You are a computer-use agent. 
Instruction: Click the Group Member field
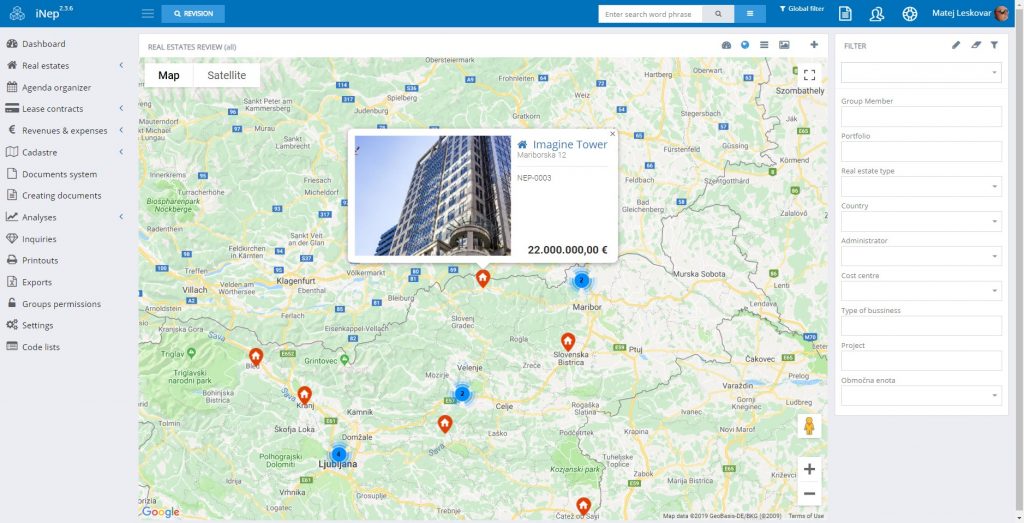tap(921, 116)
